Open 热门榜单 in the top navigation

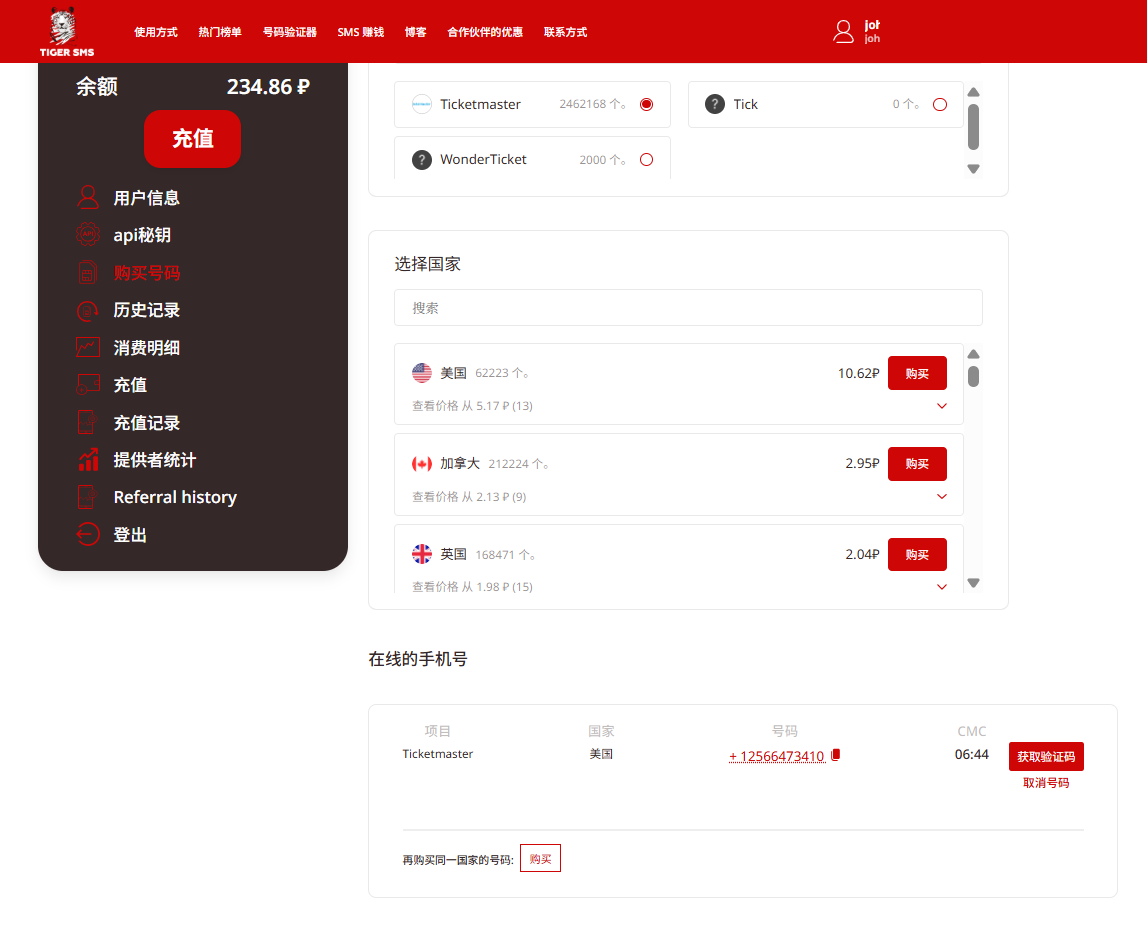(x=220, y=32)
